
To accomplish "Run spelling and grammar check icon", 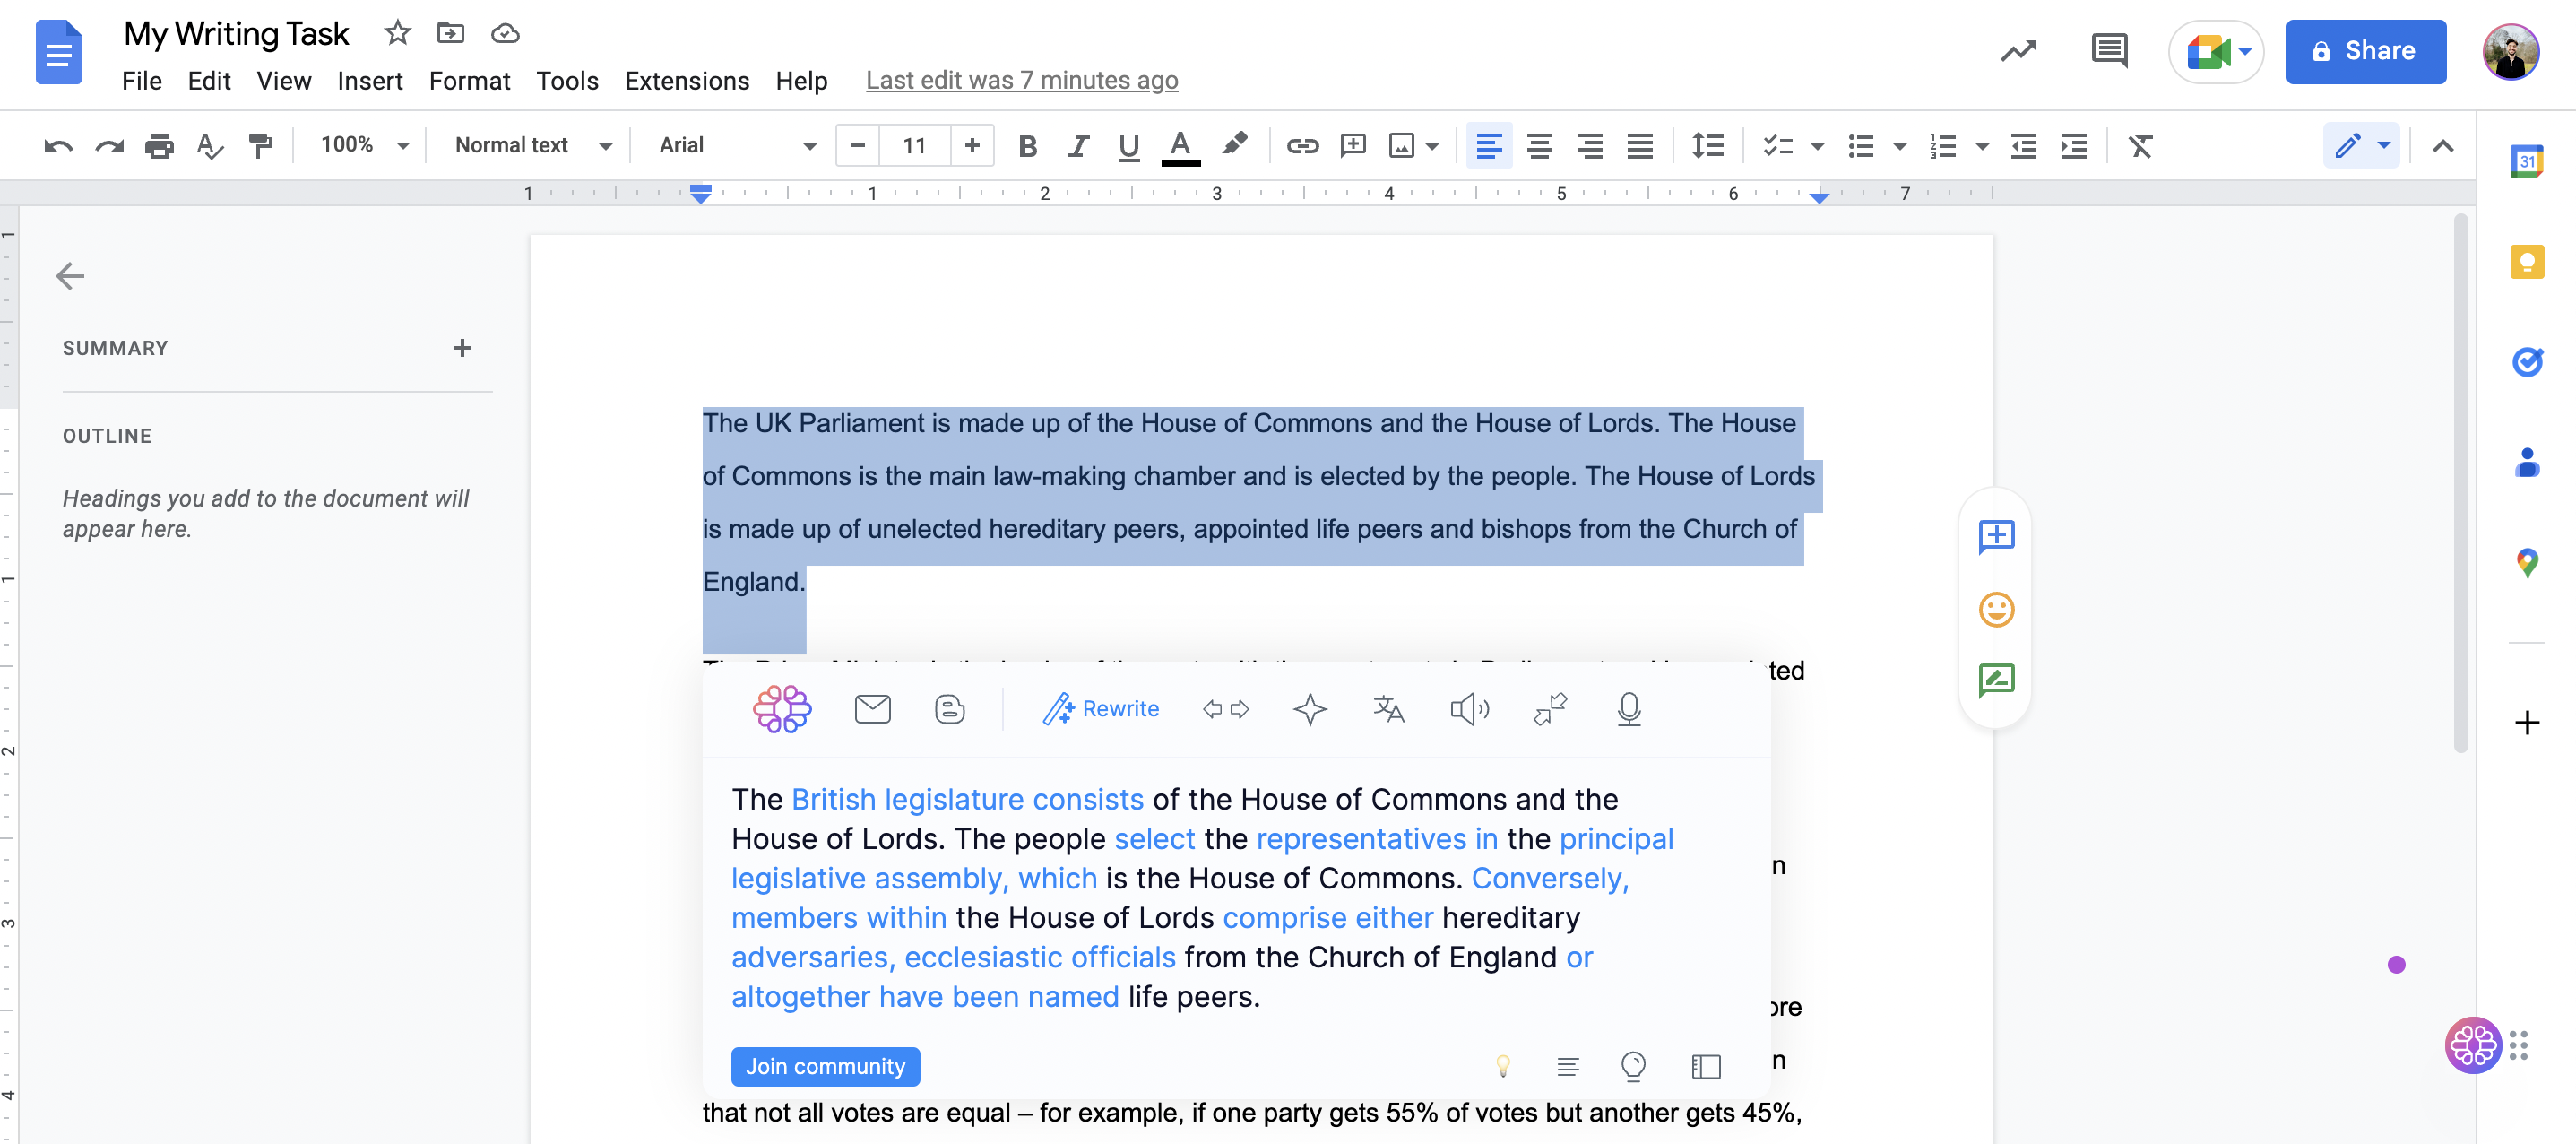I will (x=210, y=146).
